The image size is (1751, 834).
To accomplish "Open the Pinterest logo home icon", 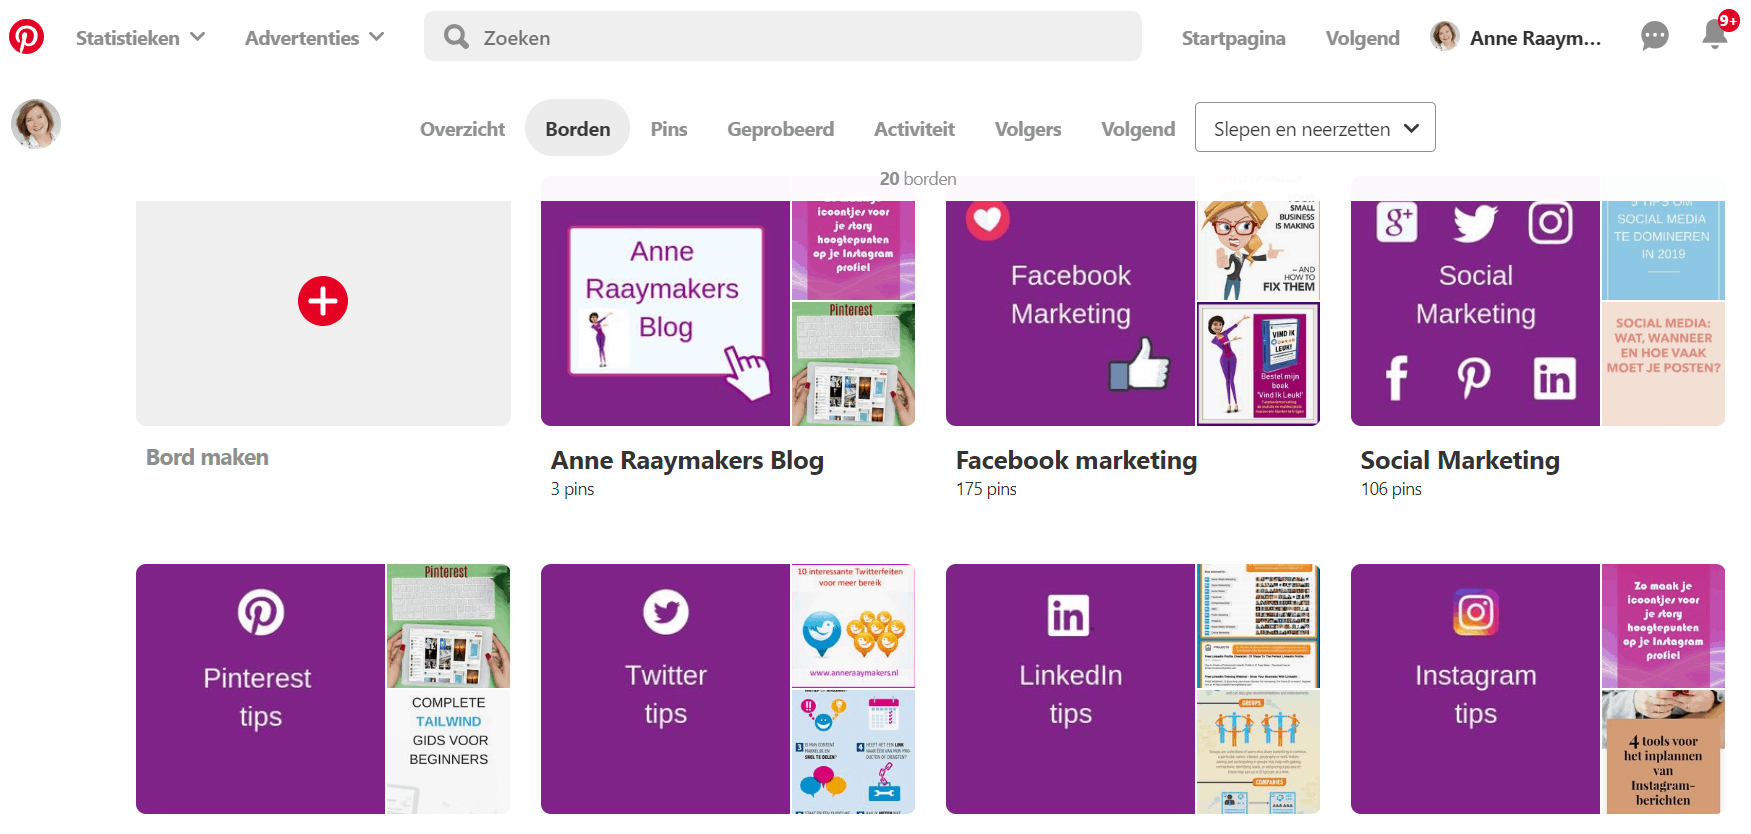I will tap(27, 37).
